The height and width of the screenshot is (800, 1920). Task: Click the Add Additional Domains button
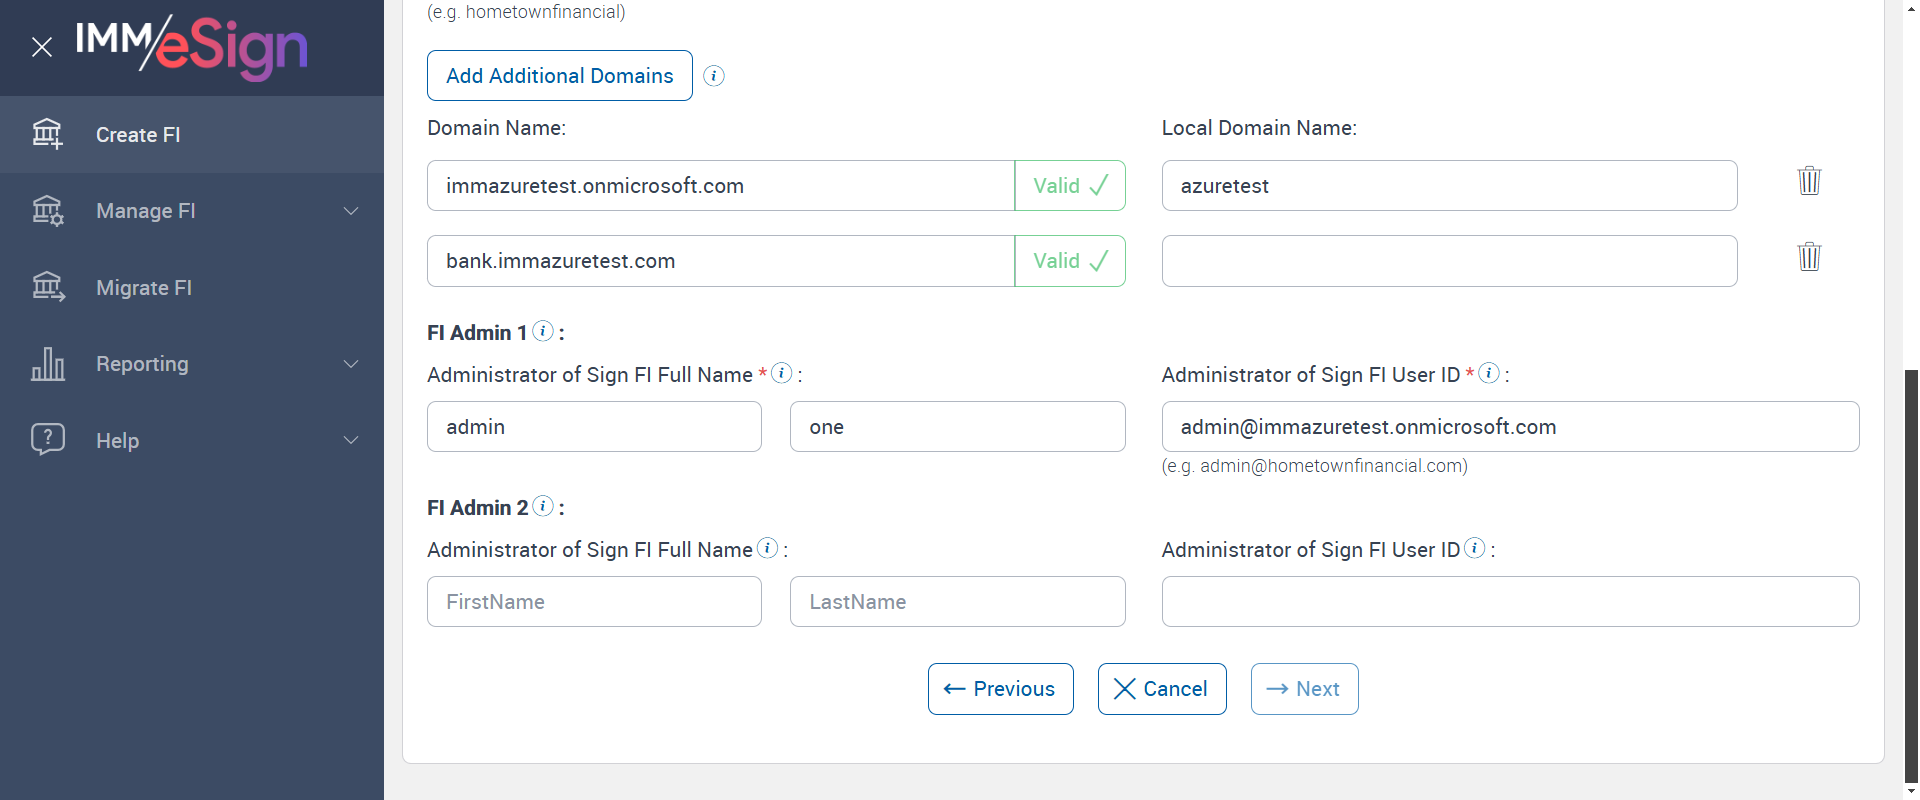[x=559, y=76]
